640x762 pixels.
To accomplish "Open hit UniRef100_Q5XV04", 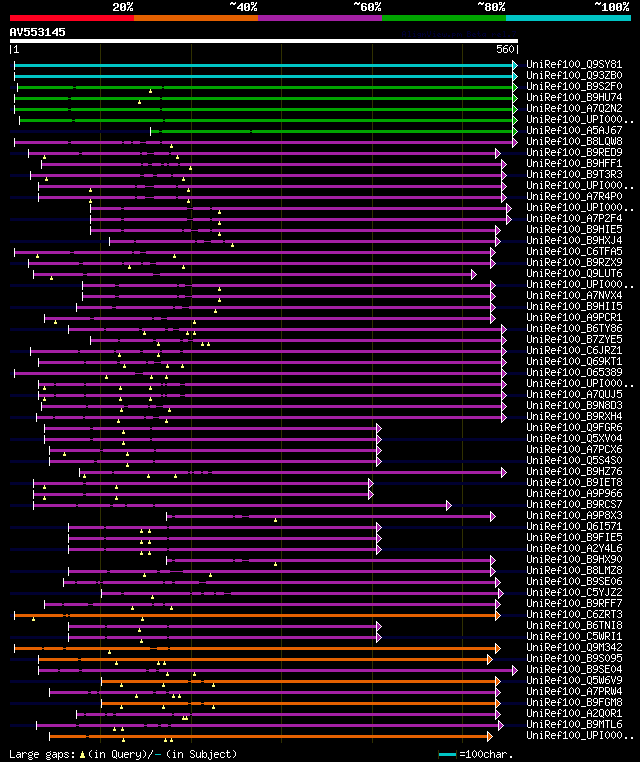I will (574, 438).
